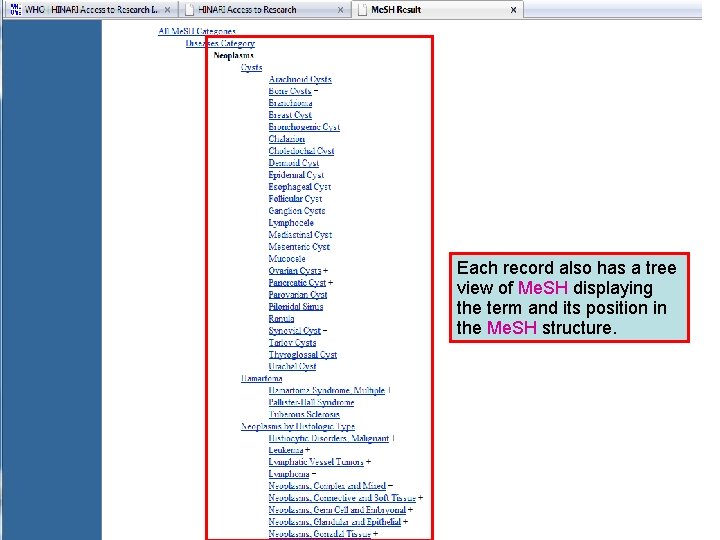Image resolution: width=720 pixels, height=540 pixels.
Task: Open the Lymphoma link
Action: tap(289, 474)
